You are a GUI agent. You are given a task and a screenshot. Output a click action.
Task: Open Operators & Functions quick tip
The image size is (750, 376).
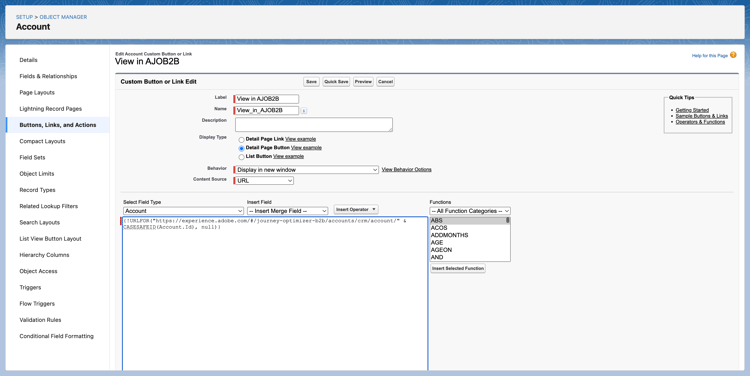coord(700,122)
